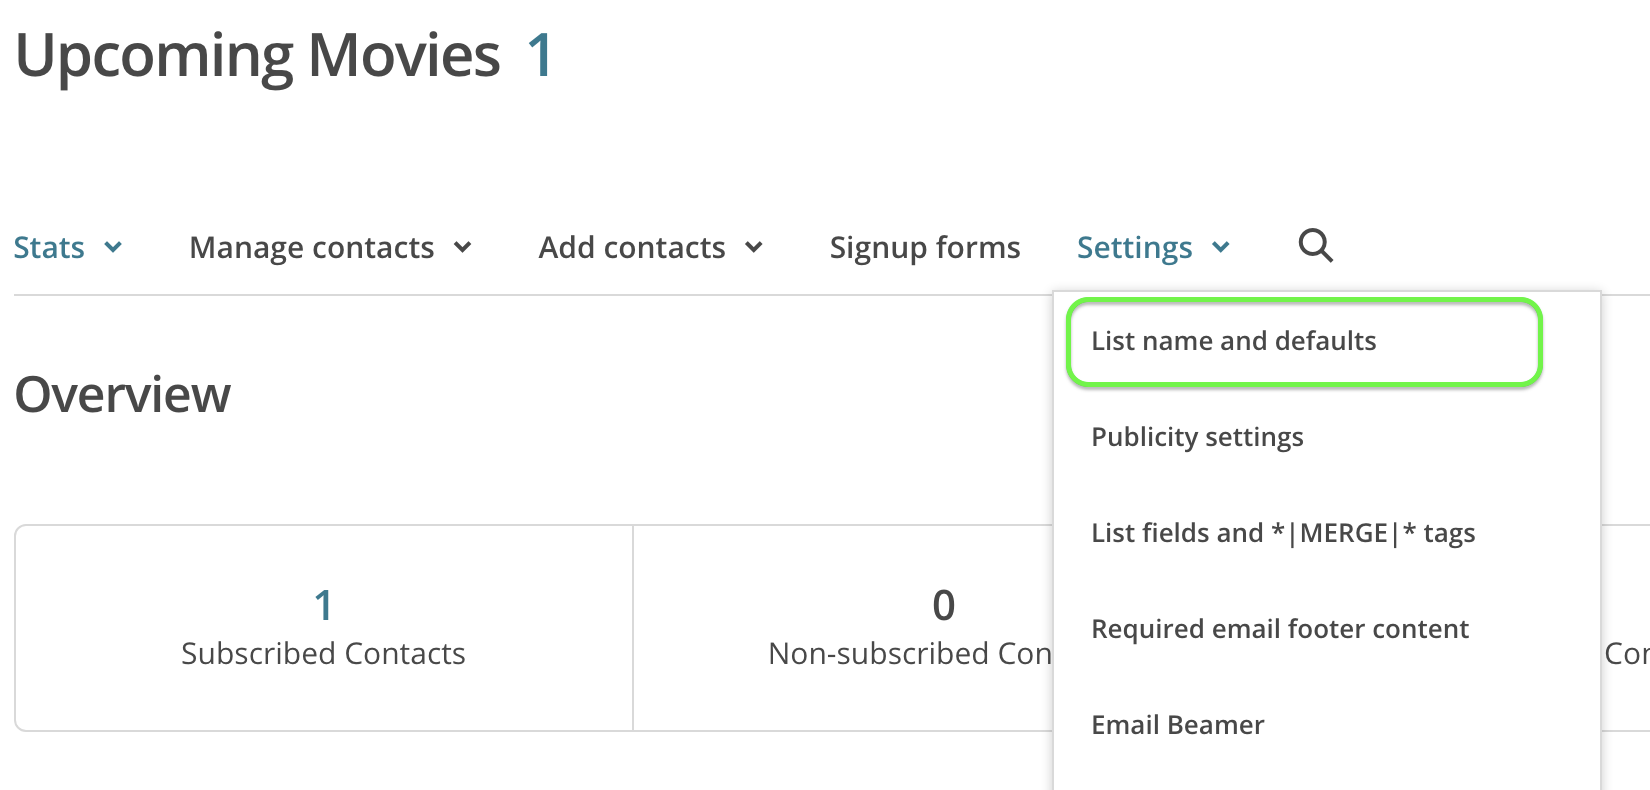Expand the Add contacts dropdown arrow
1650x790 pixels.
754,247
